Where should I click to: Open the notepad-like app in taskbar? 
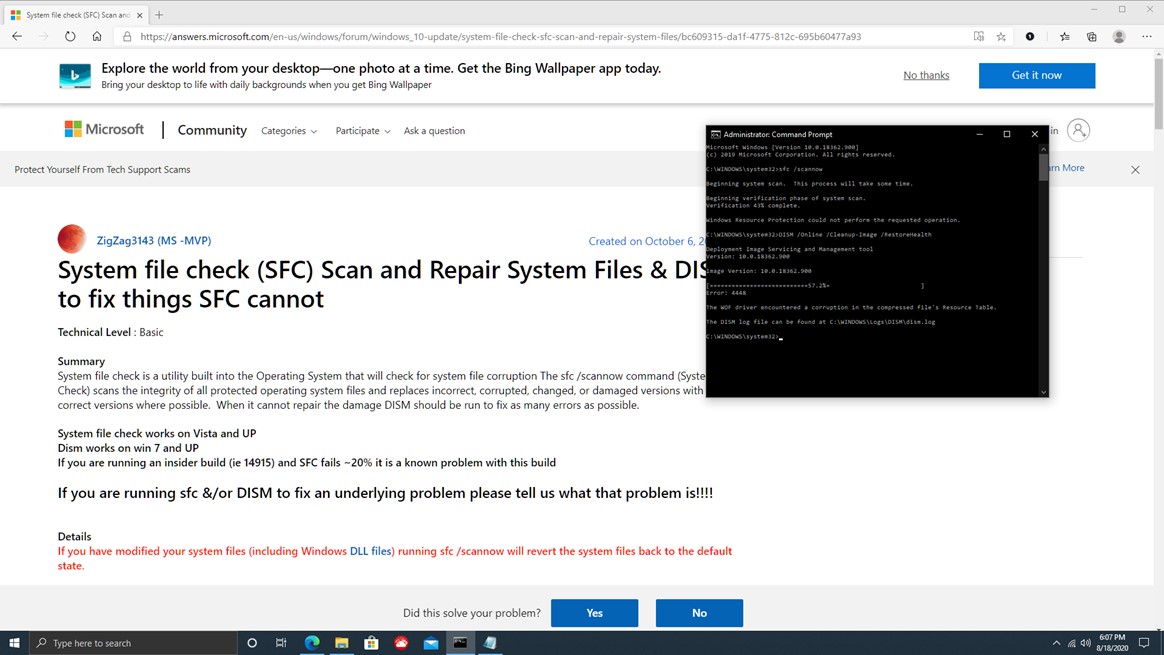coord(490,643)
